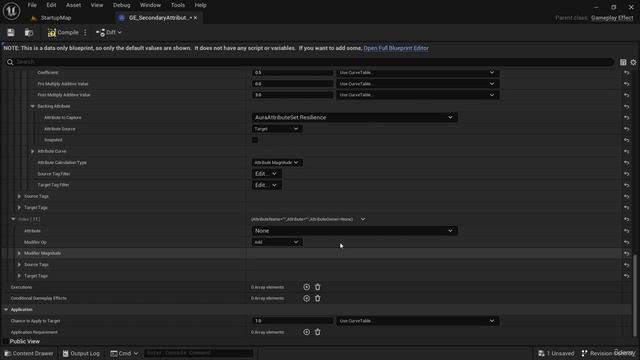Open Post Multiply Use CurveTable dropdown
The image size is (640, 360).
pos(417,95)
